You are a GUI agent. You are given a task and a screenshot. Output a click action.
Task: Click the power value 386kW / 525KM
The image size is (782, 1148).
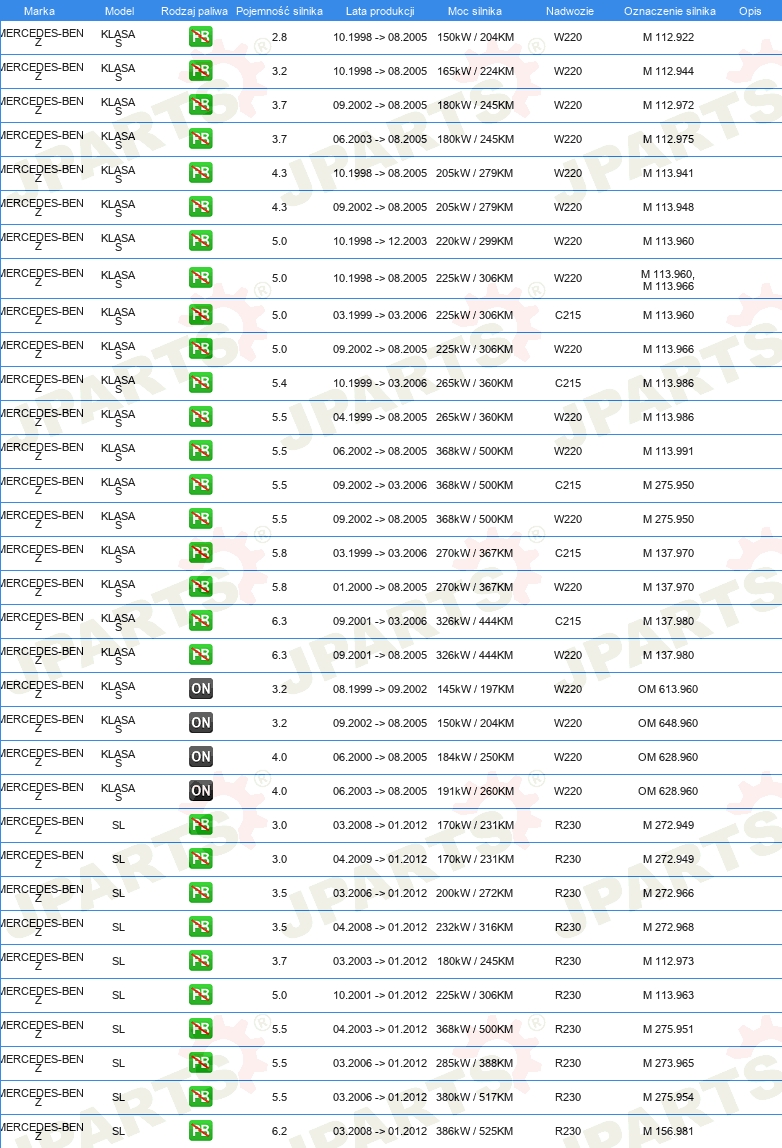pos(474,1131)
